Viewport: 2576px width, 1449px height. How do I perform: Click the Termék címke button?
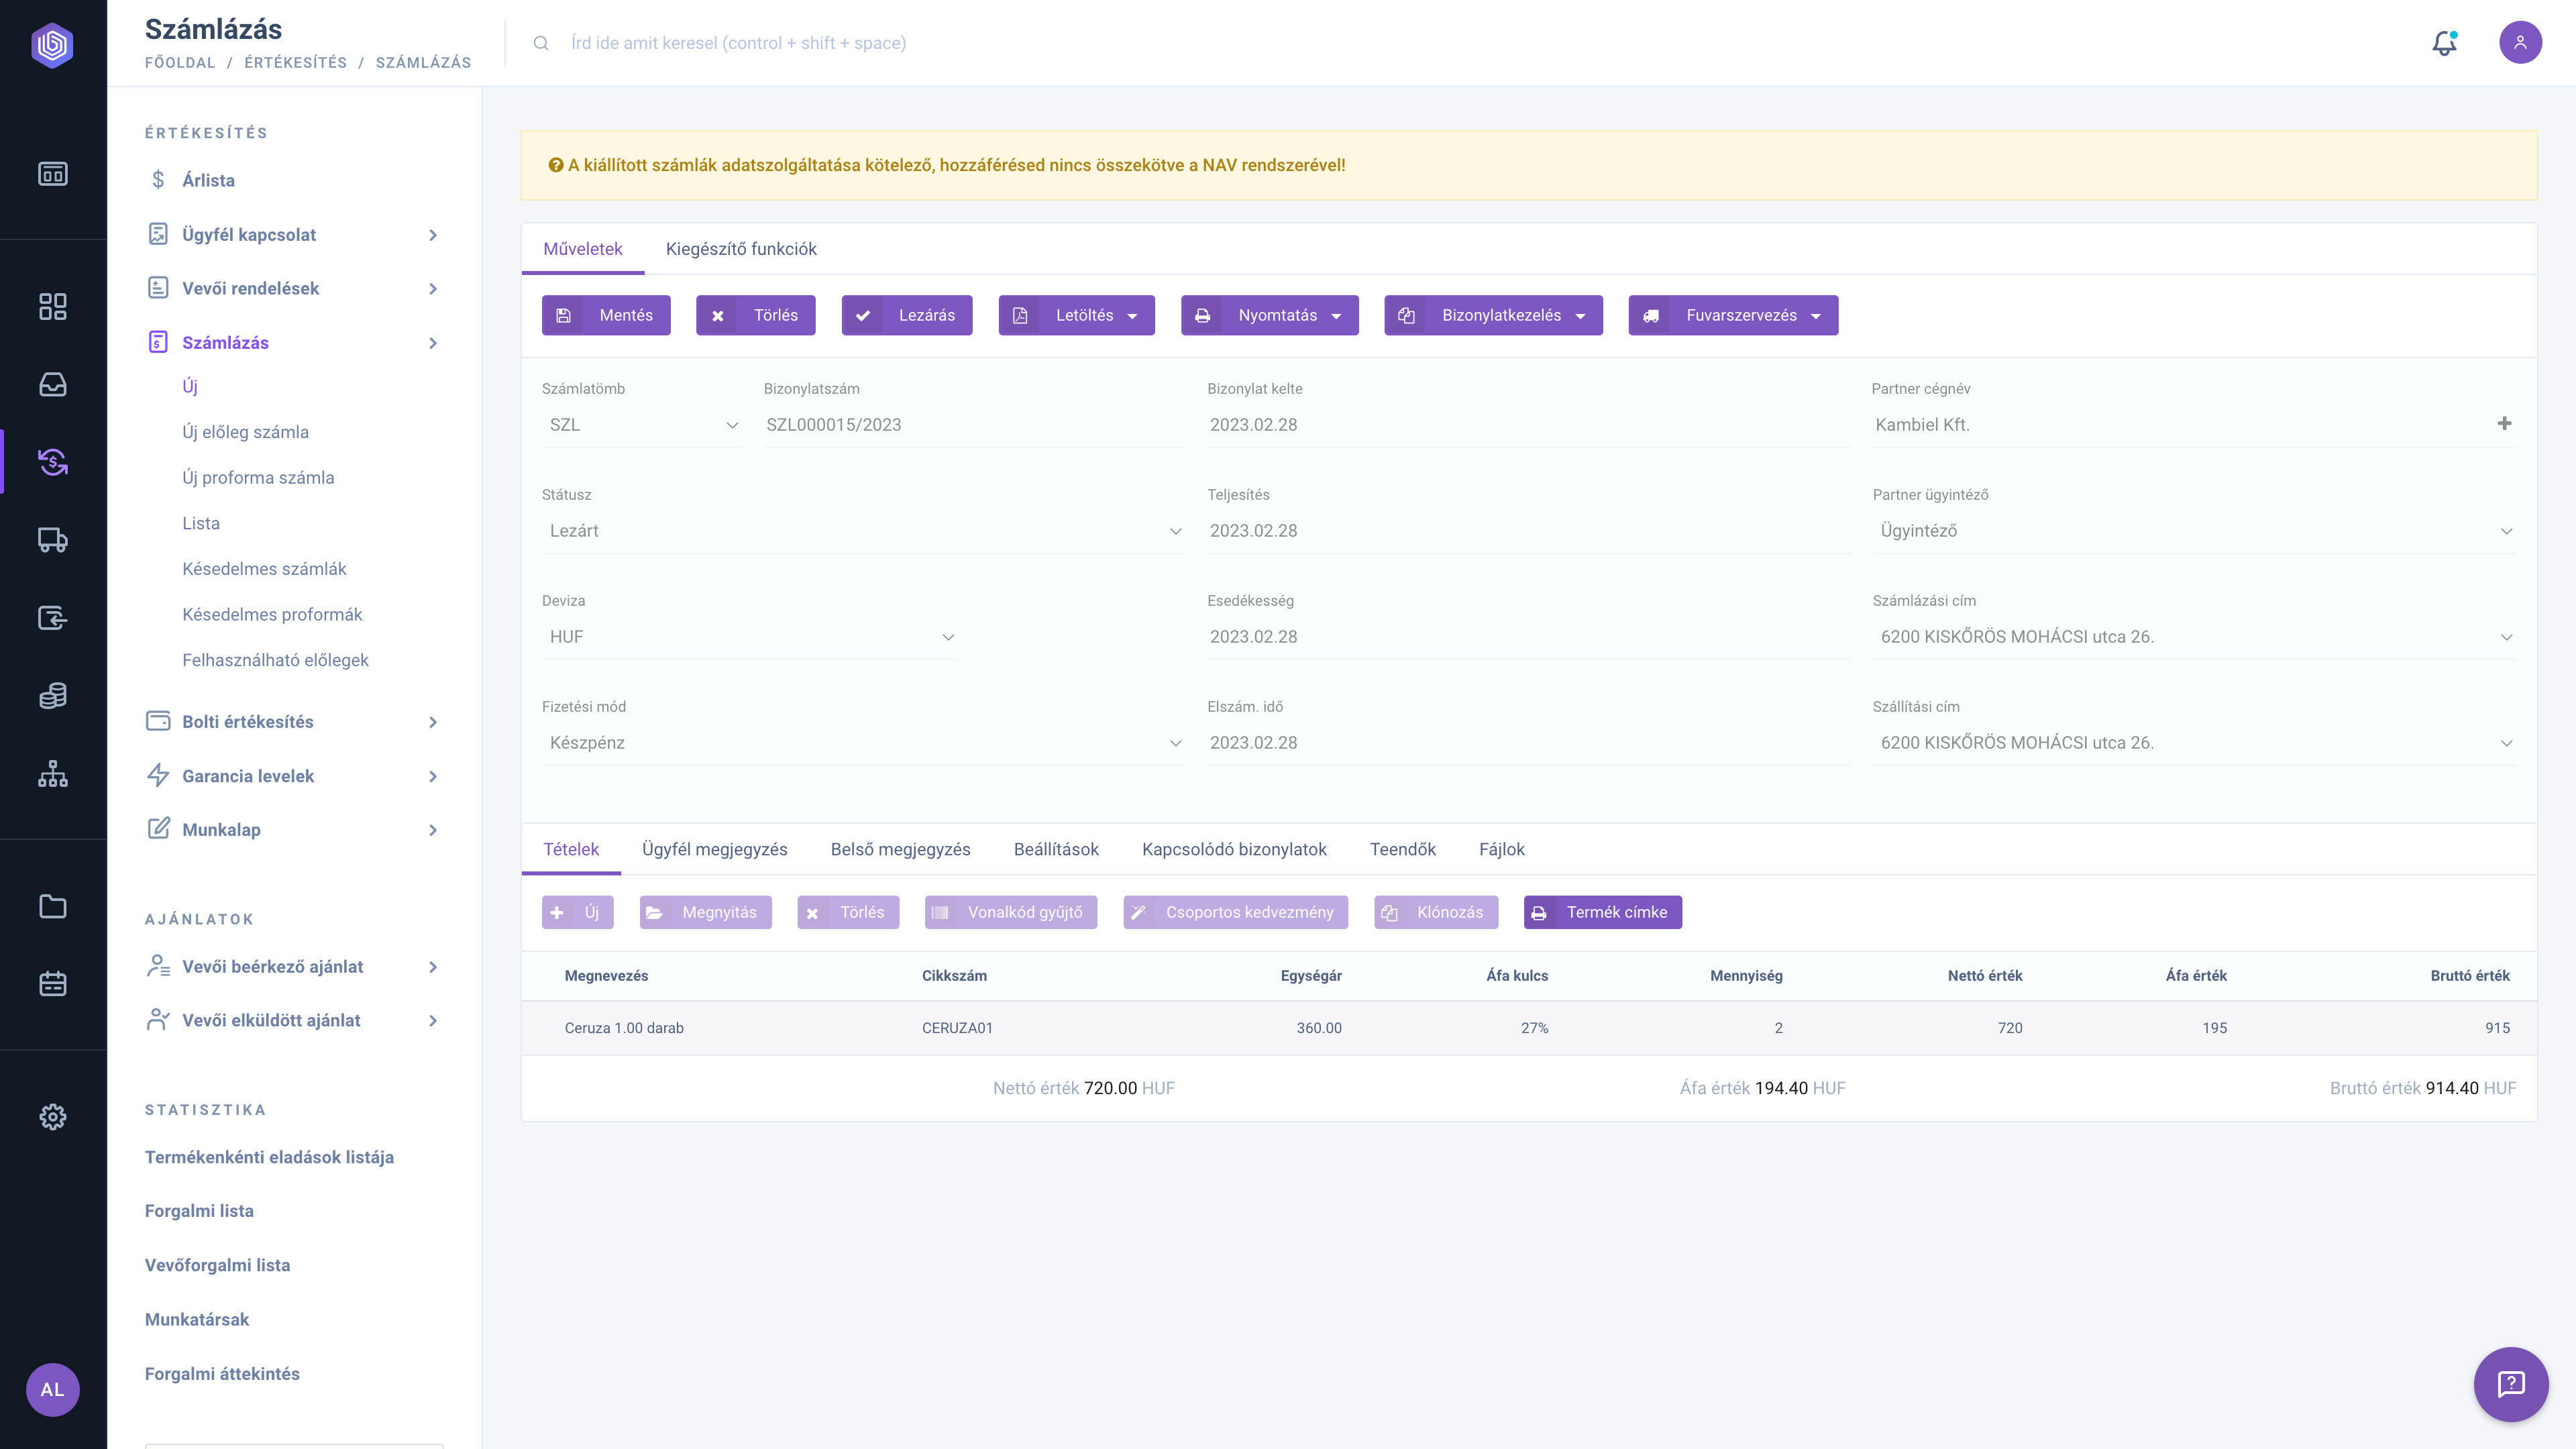[1602, 912]
